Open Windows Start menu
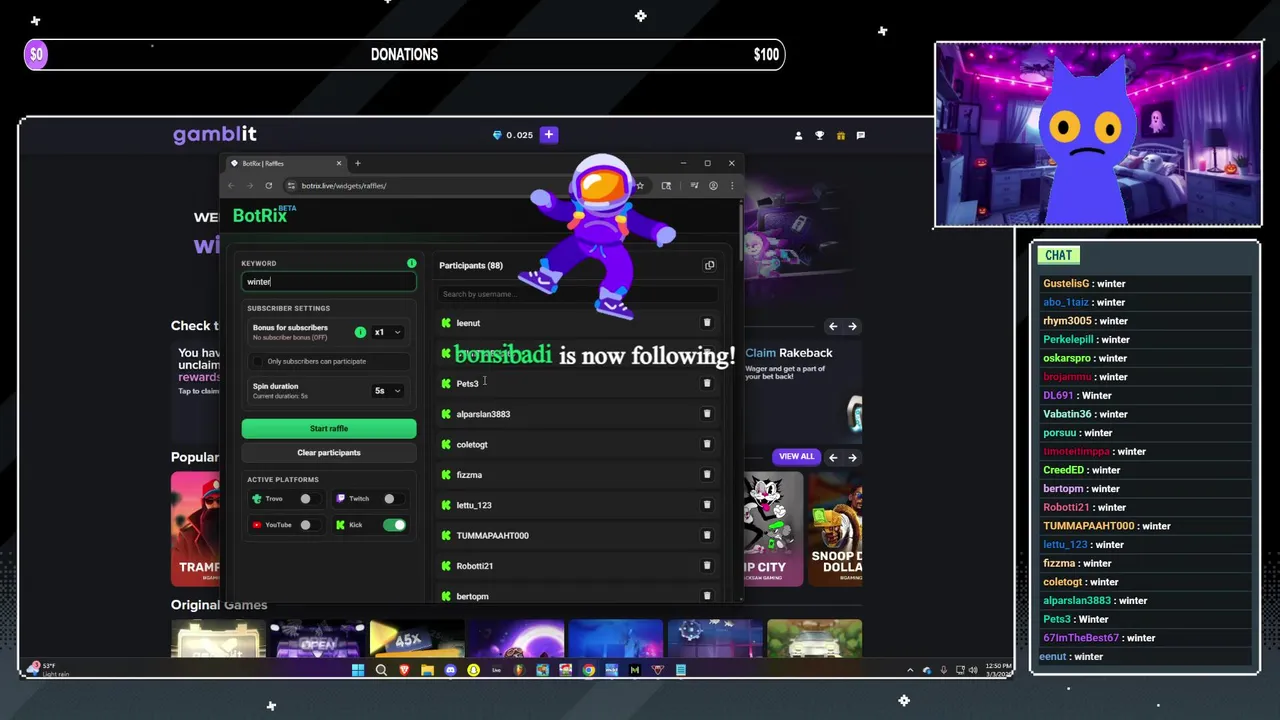This screenshot has height=720, width=1280. (358, 670)
